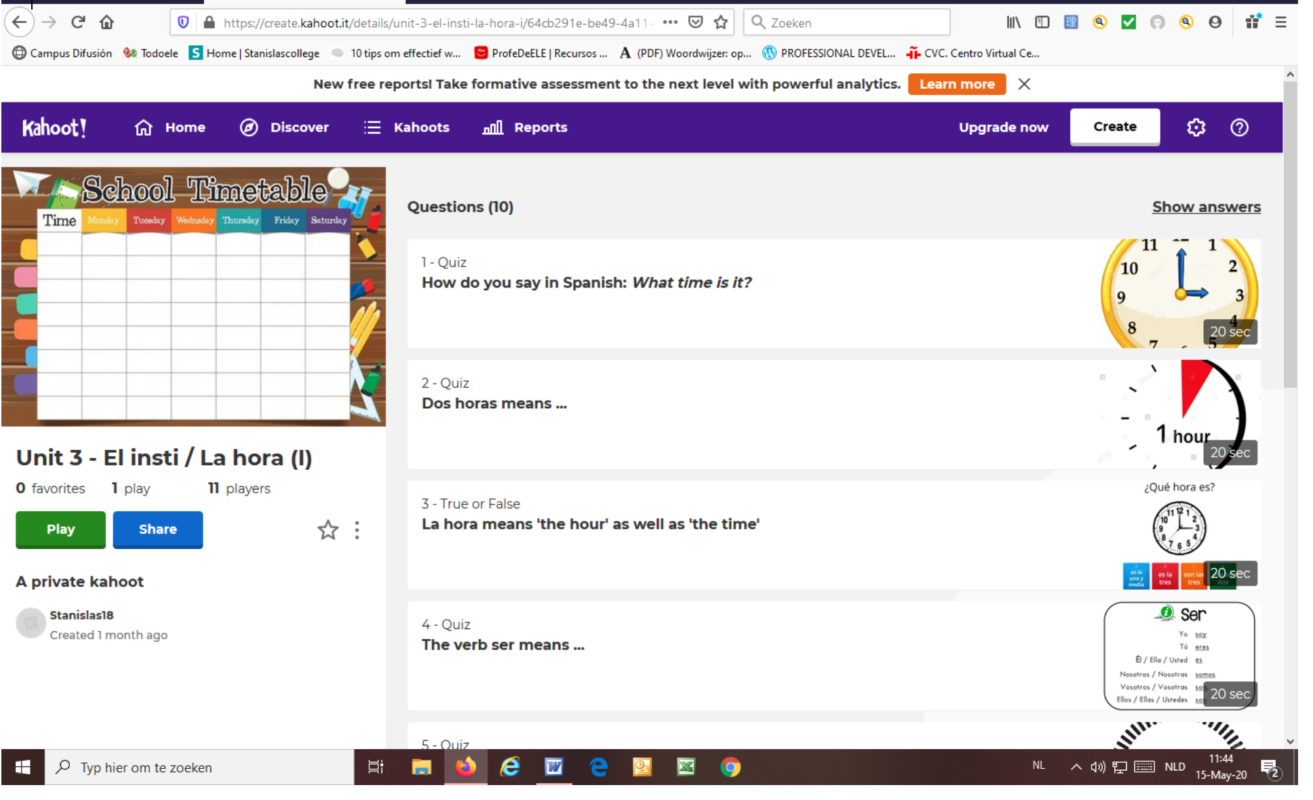Viewport: 1313px width, 800px height.
Task: Open the Kahoot help question mark icon
Action: pos(1239,127)
